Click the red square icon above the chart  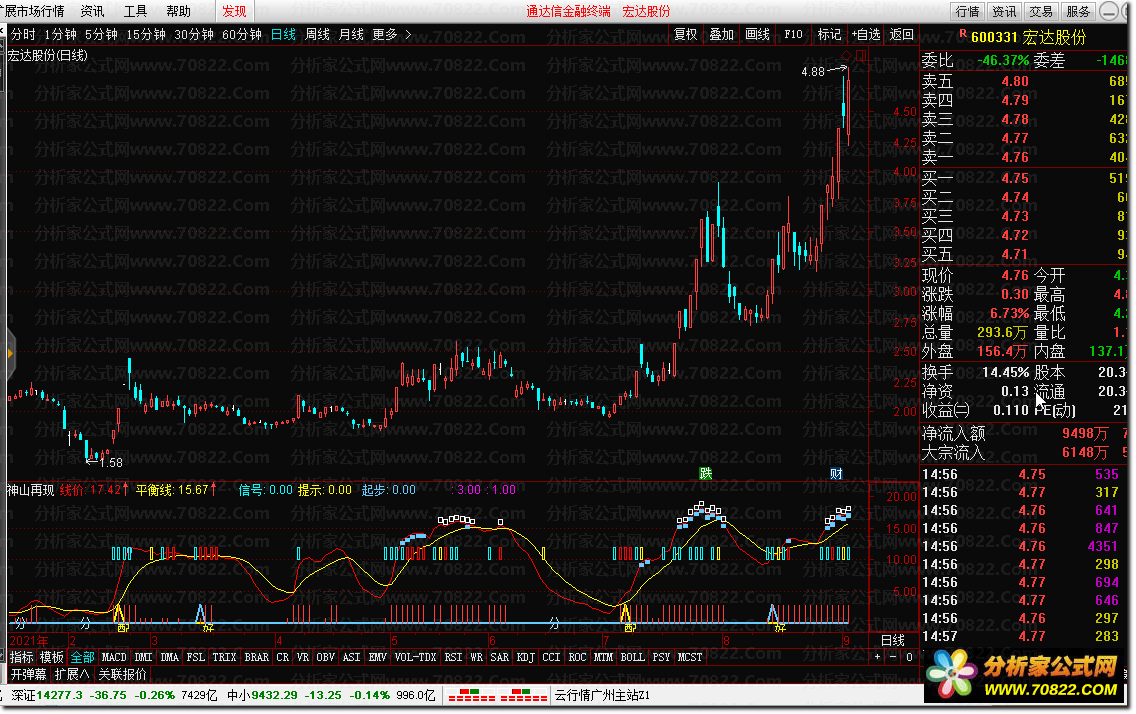[x=861, y=56]
